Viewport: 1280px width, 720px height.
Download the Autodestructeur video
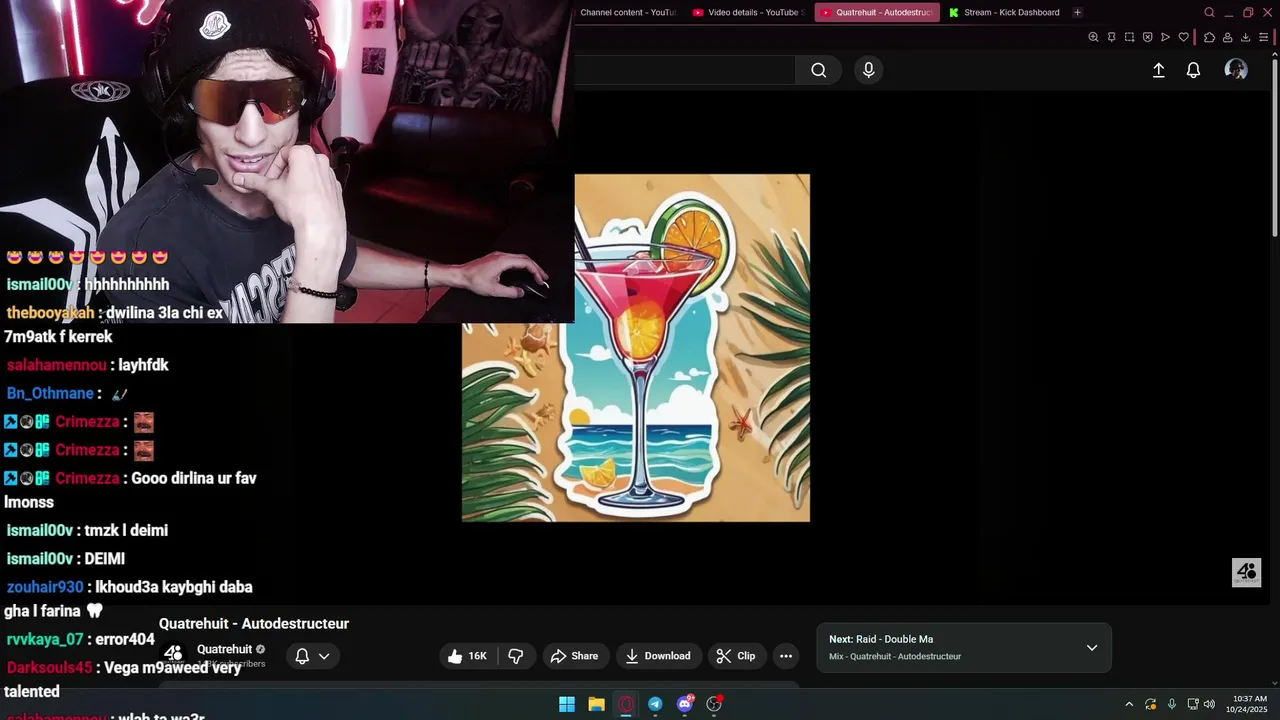tap(658, 656)
